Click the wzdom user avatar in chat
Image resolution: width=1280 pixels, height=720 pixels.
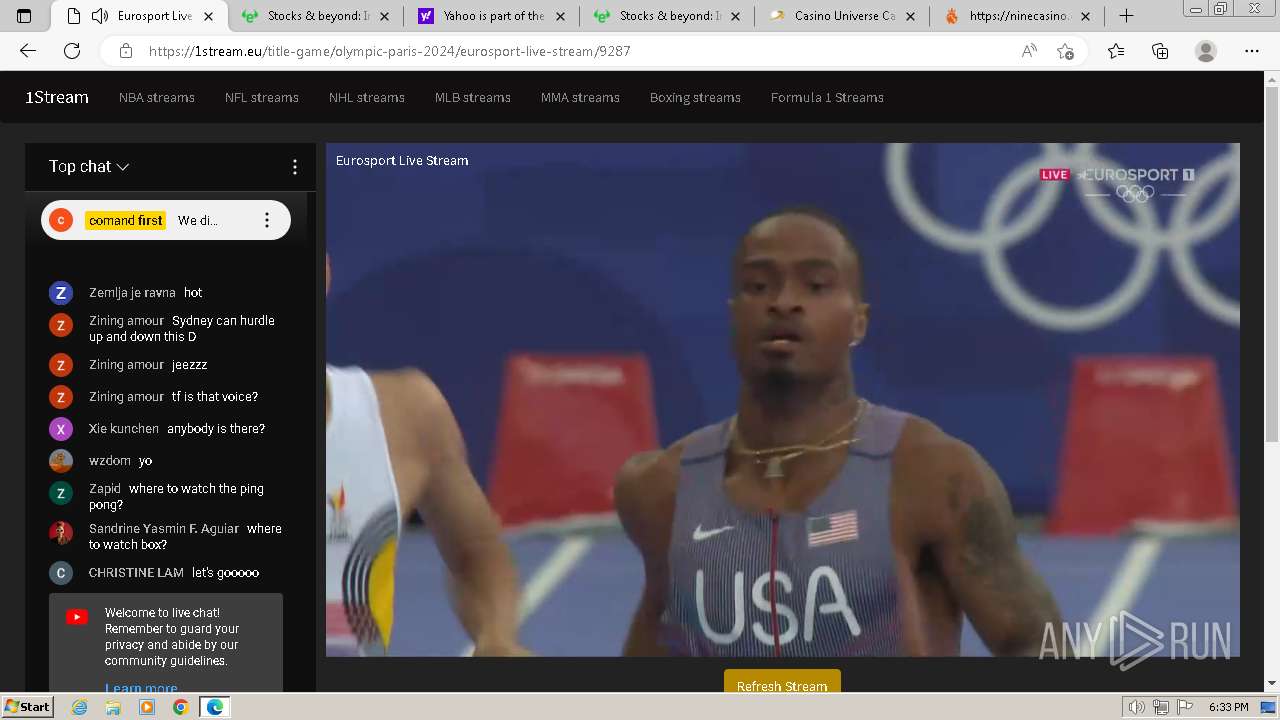coord(61,461)
